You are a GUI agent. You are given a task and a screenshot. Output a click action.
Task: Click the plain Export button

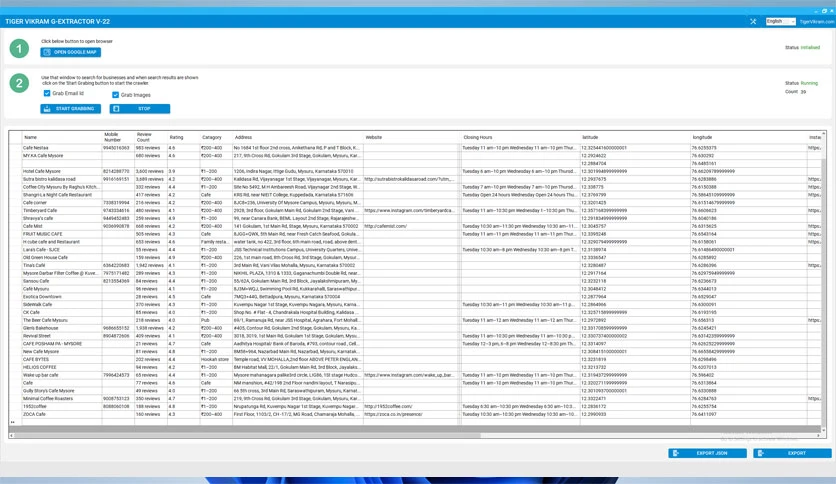coord(792,453)
